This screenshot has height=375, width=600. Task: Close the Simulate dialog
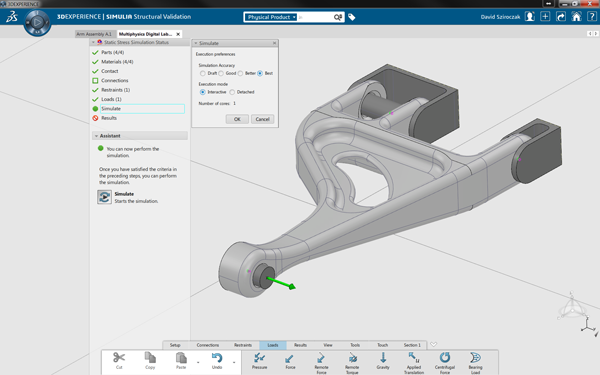pos(274,43)
